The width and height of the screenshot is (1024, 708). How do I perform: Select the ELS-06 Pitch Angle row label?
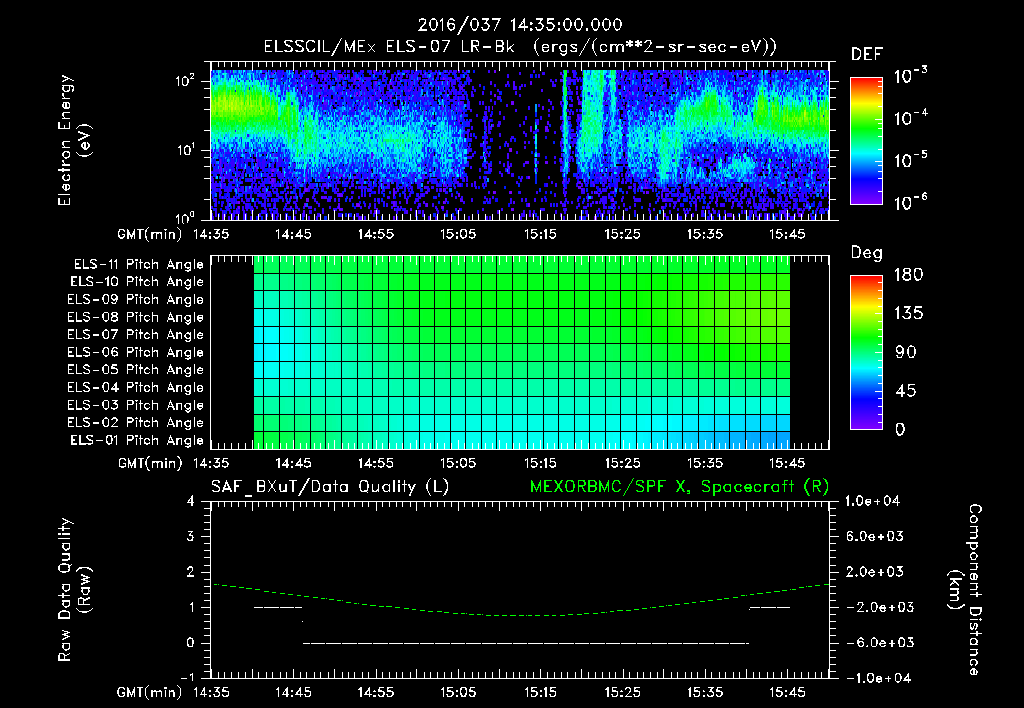coord(135,353)
